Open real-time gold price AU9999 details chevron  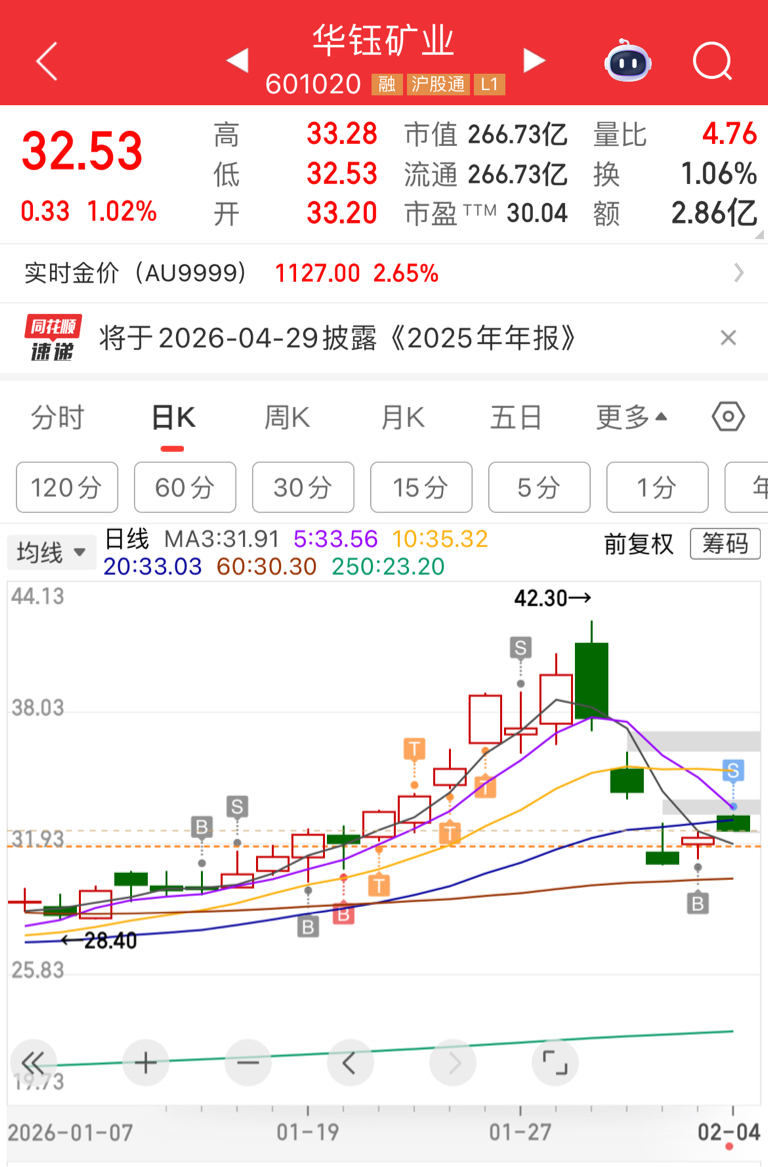[739, 272]
